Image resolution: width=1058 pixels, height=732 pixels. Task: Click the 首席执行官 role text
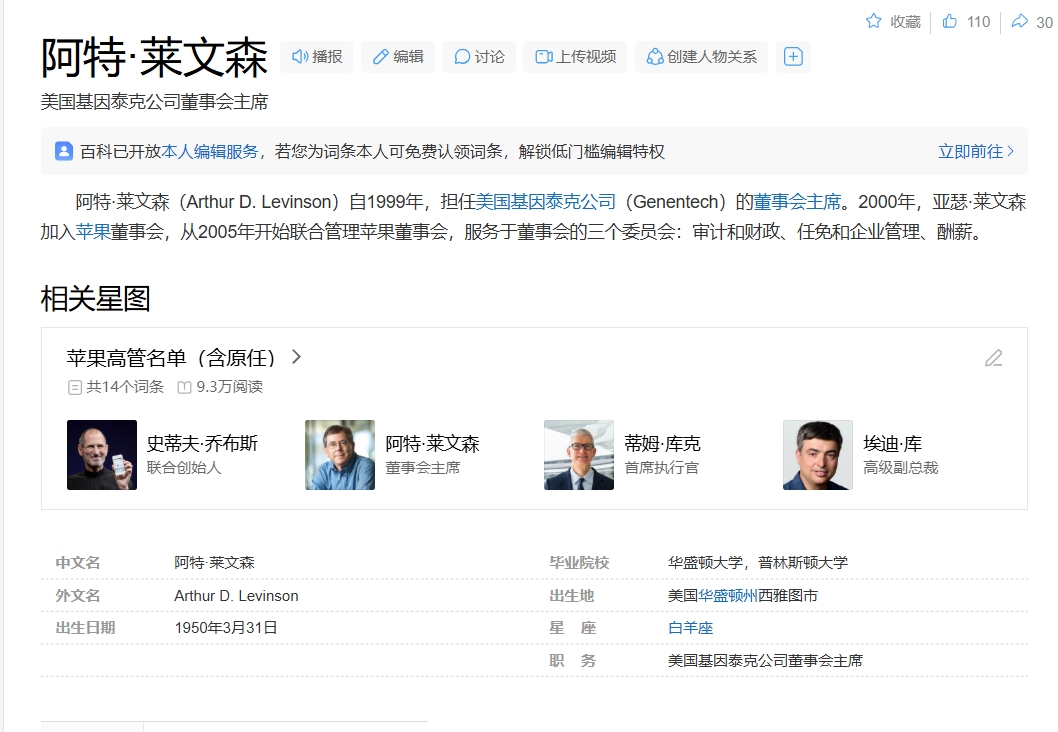[x=661, y=468]
